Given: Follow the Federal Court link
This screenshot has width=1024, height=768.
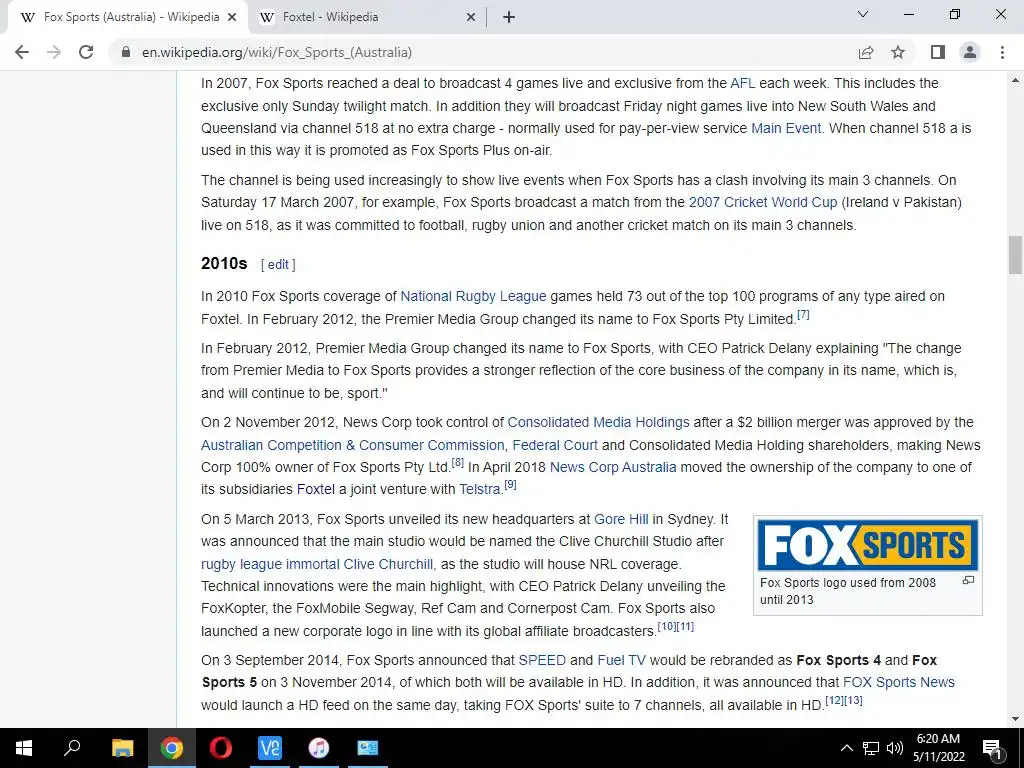Looking at the screenshot, I should 555,445.
